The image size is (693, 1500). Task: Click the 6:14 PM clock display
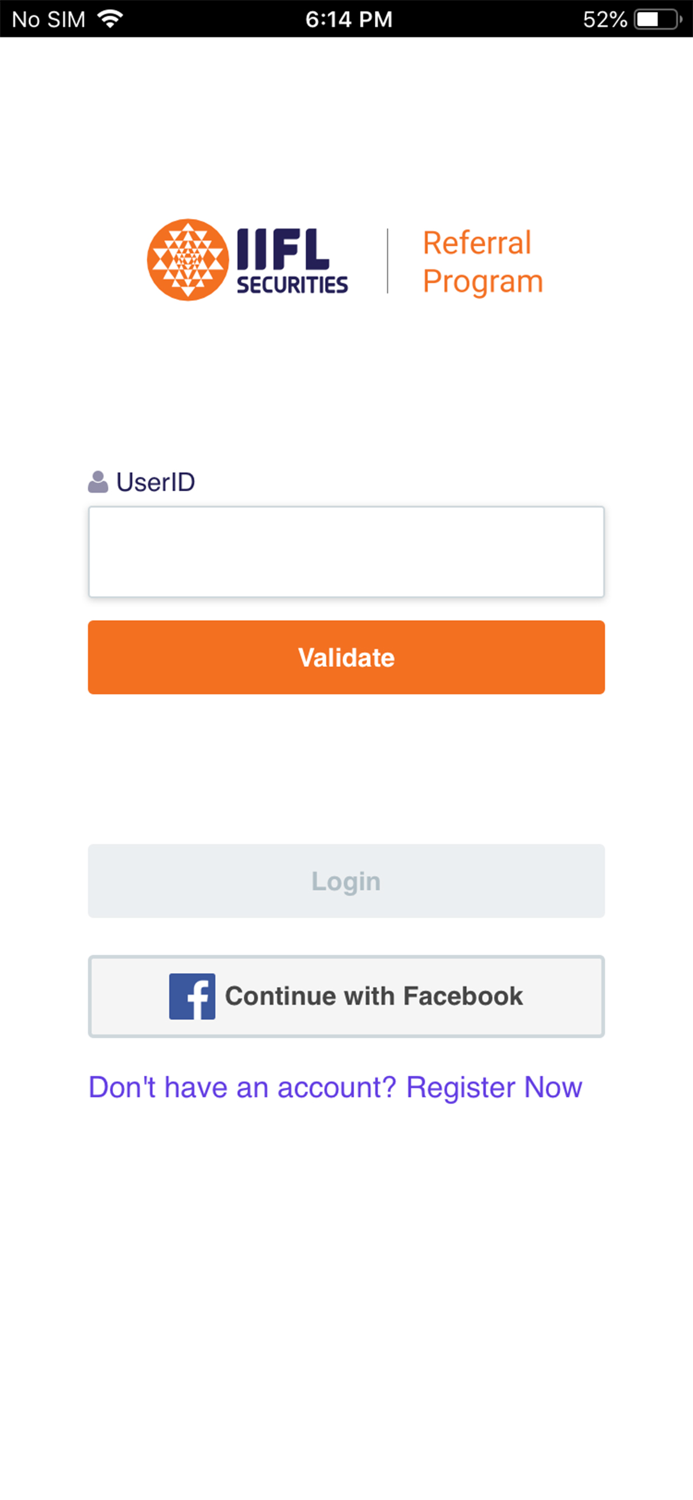[348, 17]
